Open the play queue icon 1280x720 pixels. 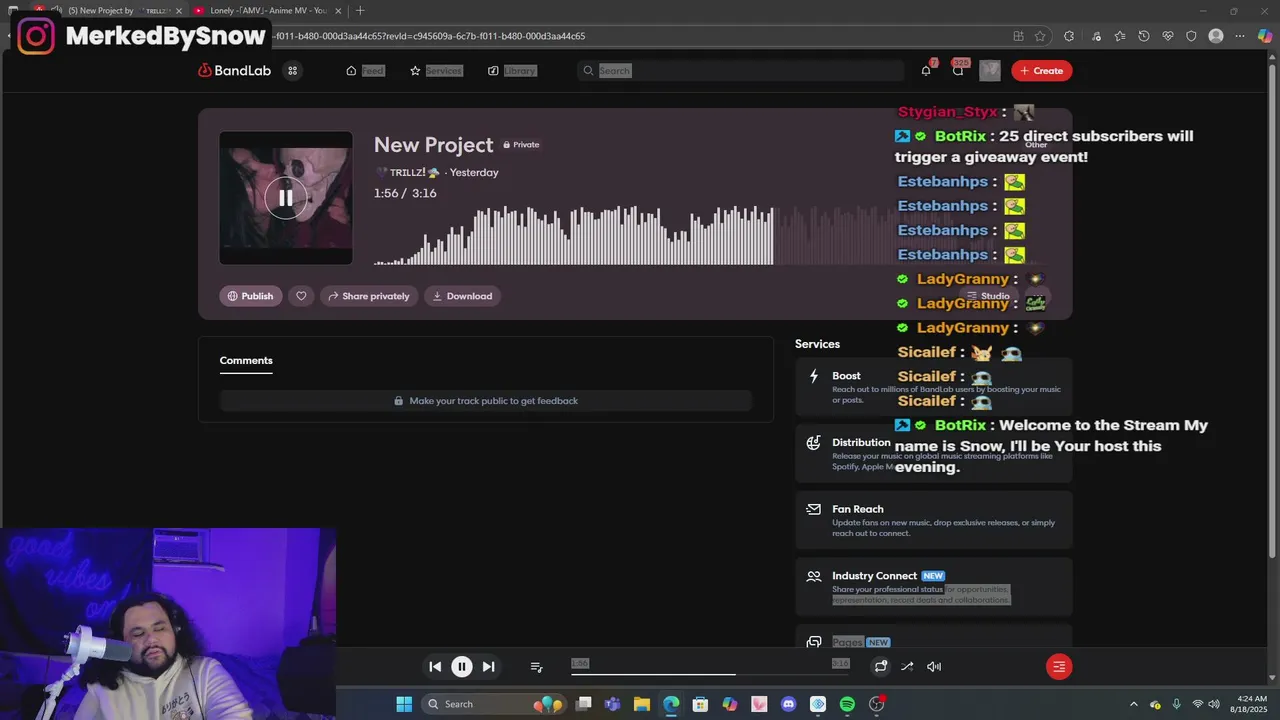coord(536,667)
